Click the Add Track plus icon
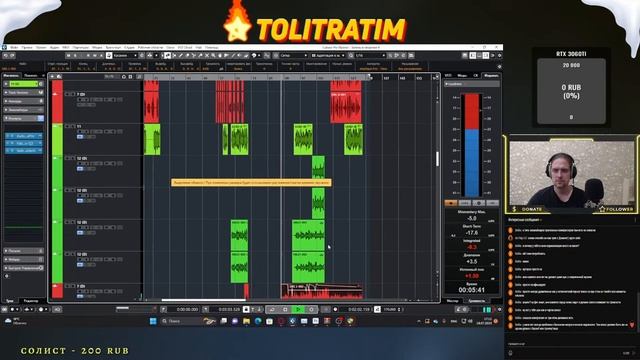This screenshot has height=360, width=640. coord(52,76)
